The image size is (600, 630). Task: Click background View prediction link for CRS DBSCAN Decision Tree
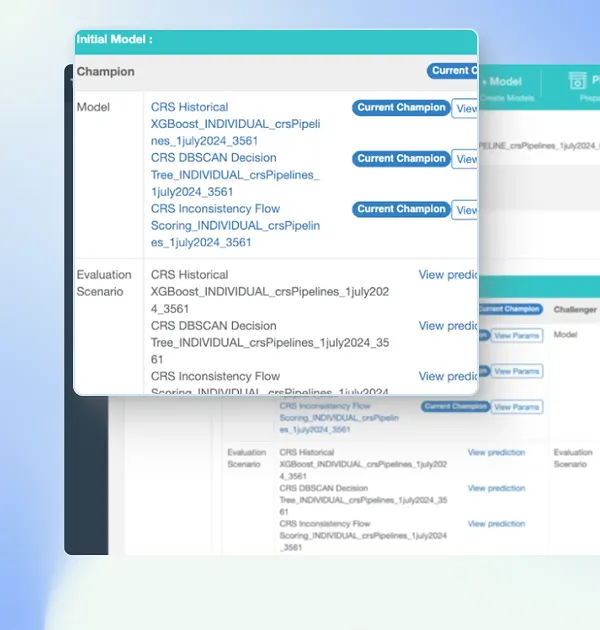[x=496, y=489]
